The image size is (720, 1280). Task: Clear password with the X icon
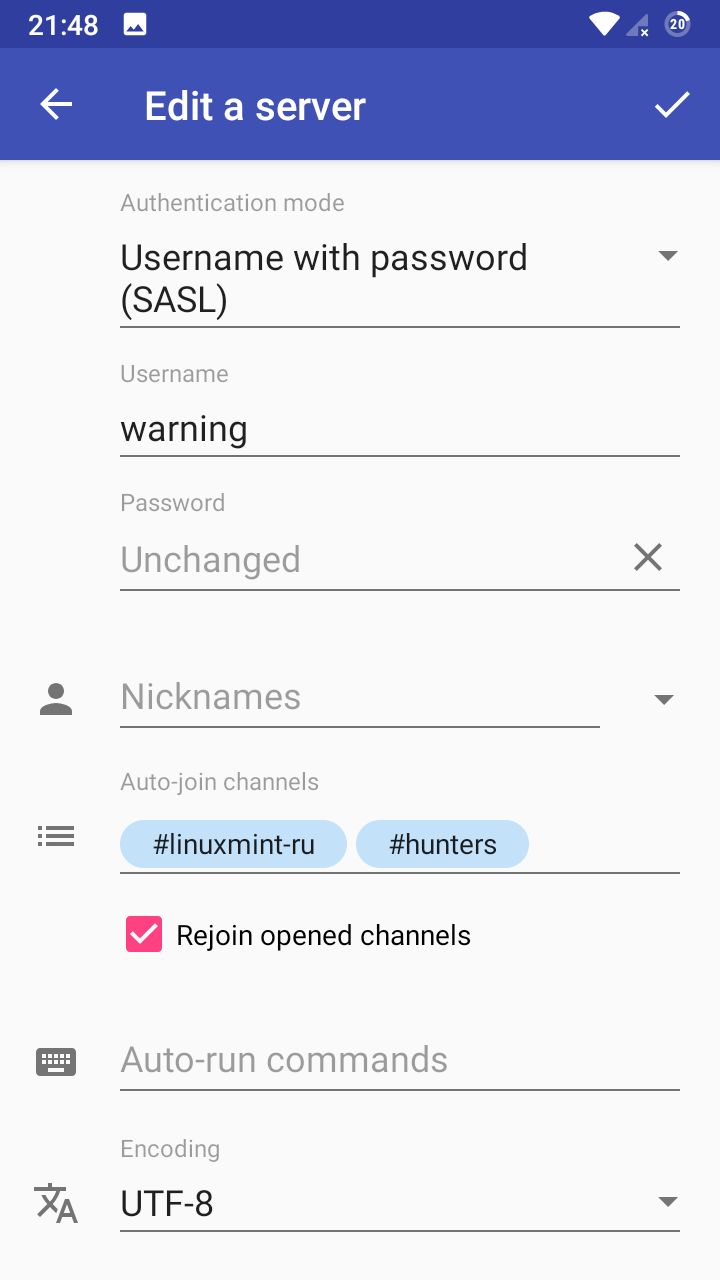tap(648, 557)
